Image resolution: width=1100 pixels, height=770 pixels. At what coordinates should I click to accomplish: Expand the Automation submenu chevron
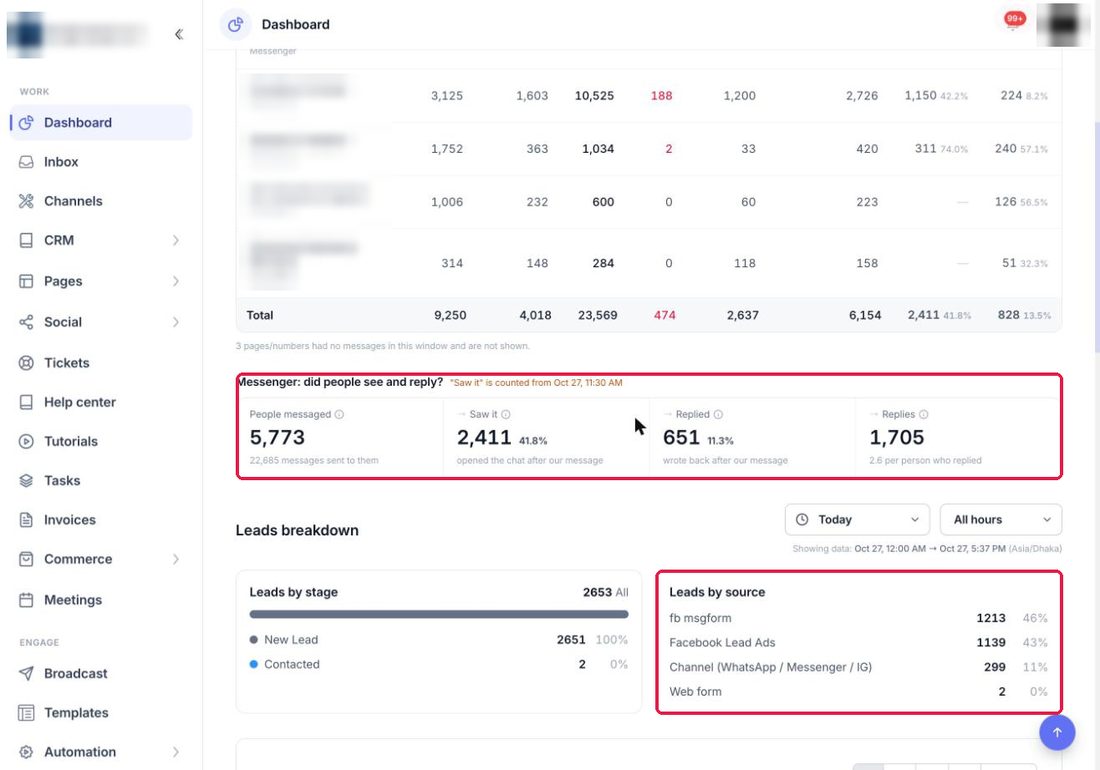tap(175, 752)
